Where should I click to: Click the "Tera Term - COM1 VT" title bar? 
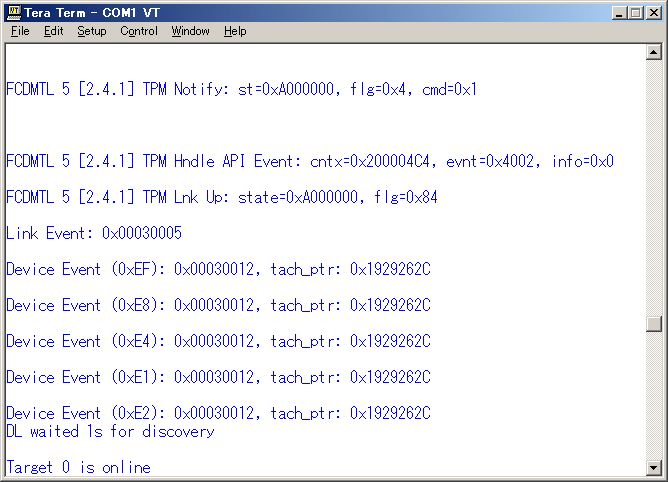coord(300,12)
